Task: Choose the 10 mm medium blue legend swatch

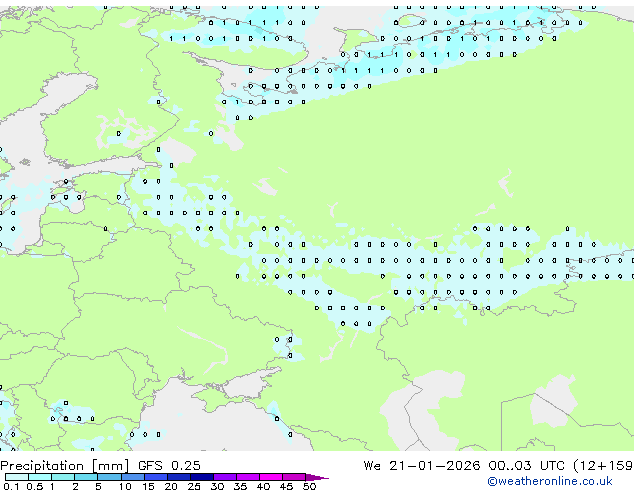Action: click(x=133, y=477)
